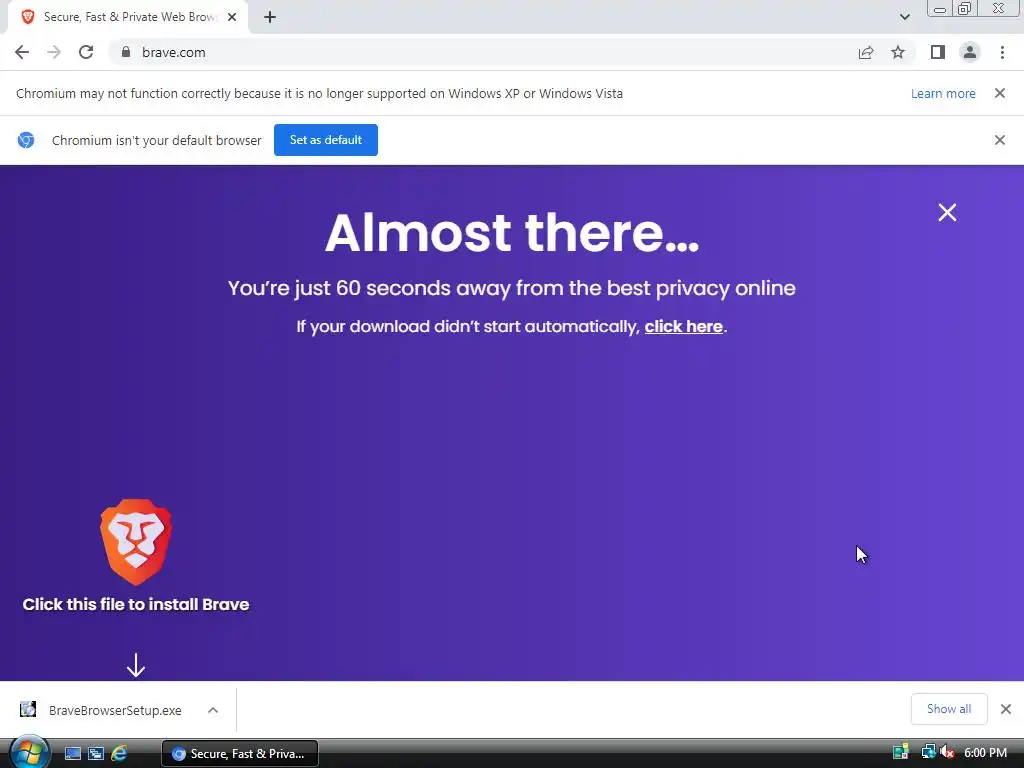Screen dimensions: 1024x768
Task: Close the Almost there overlay
Action: pyautogui.click(x=947, y=212)
